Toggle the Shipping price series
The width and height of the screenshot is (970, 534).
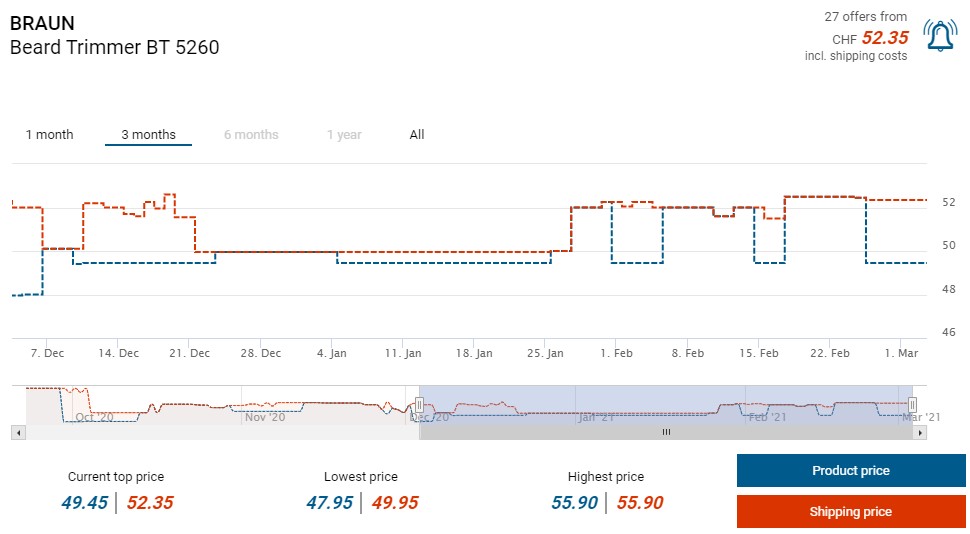click(x=850, y=512)
